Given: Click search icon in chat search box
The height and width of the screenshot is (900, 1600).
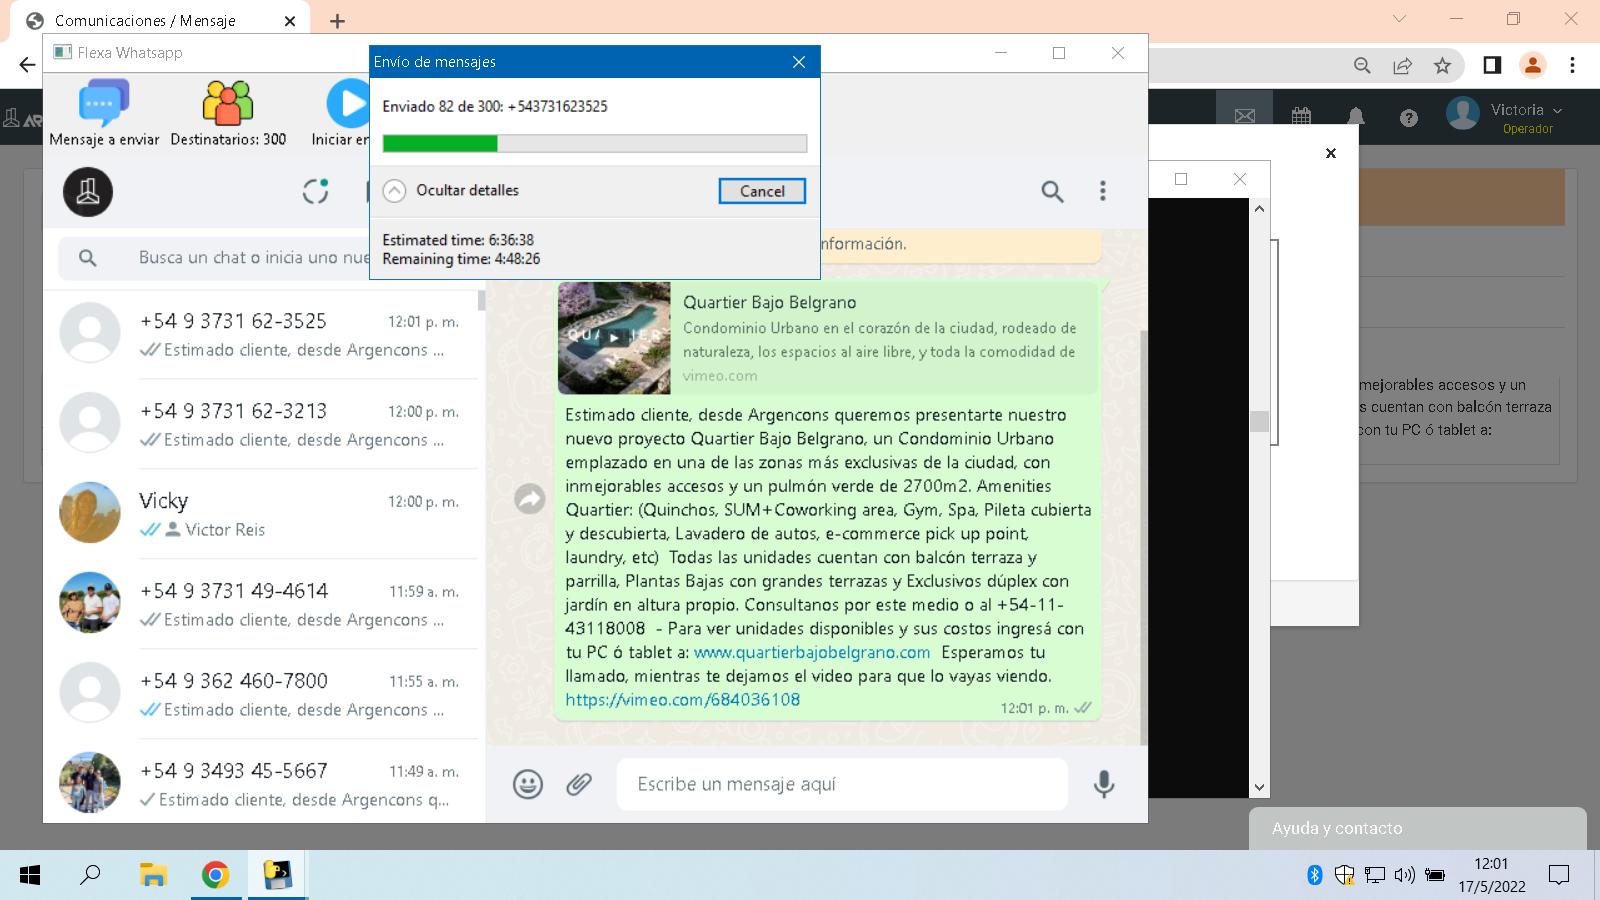Looking at the screenshot, I should 88,258.
